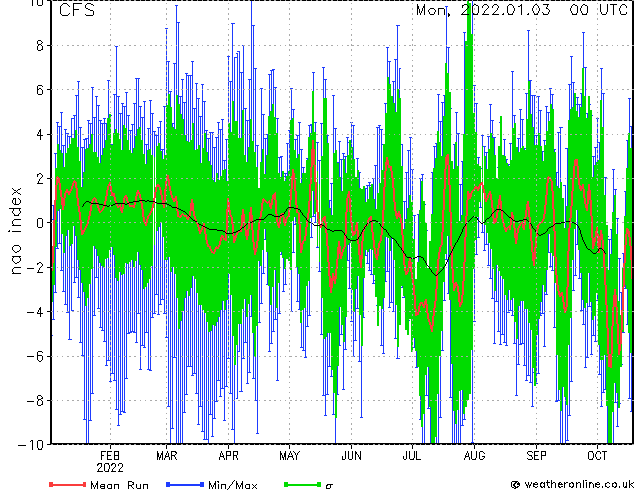The height and width of the screenshot is (490, 634).
Task: Select the Mean Run legend label
Action: (120, 485)
